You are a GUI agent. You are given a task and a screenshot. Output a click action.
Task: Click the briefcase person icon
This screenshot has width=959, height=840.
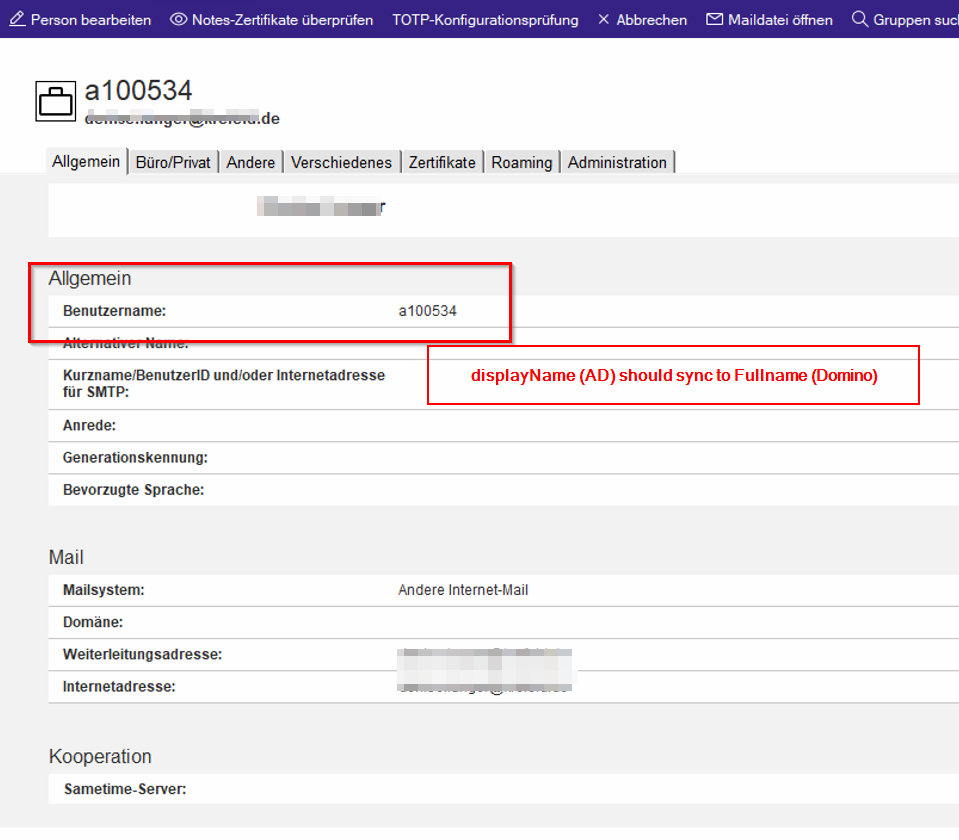[x=56, y=101]
